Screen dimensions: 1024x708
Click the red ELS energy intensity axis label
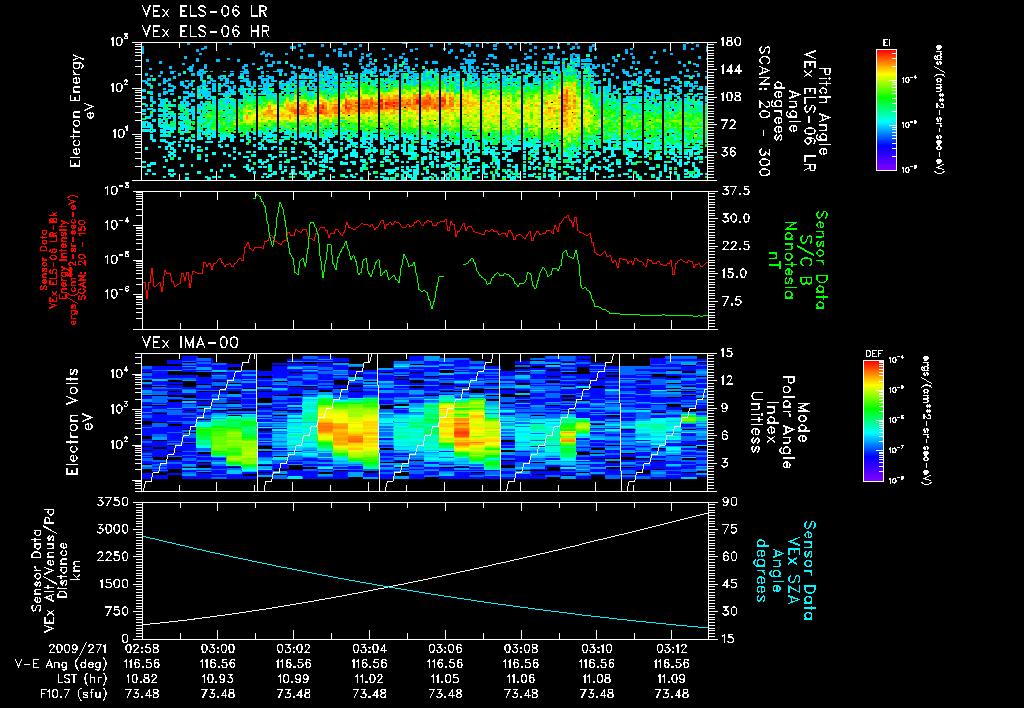(x=61, y=260)
